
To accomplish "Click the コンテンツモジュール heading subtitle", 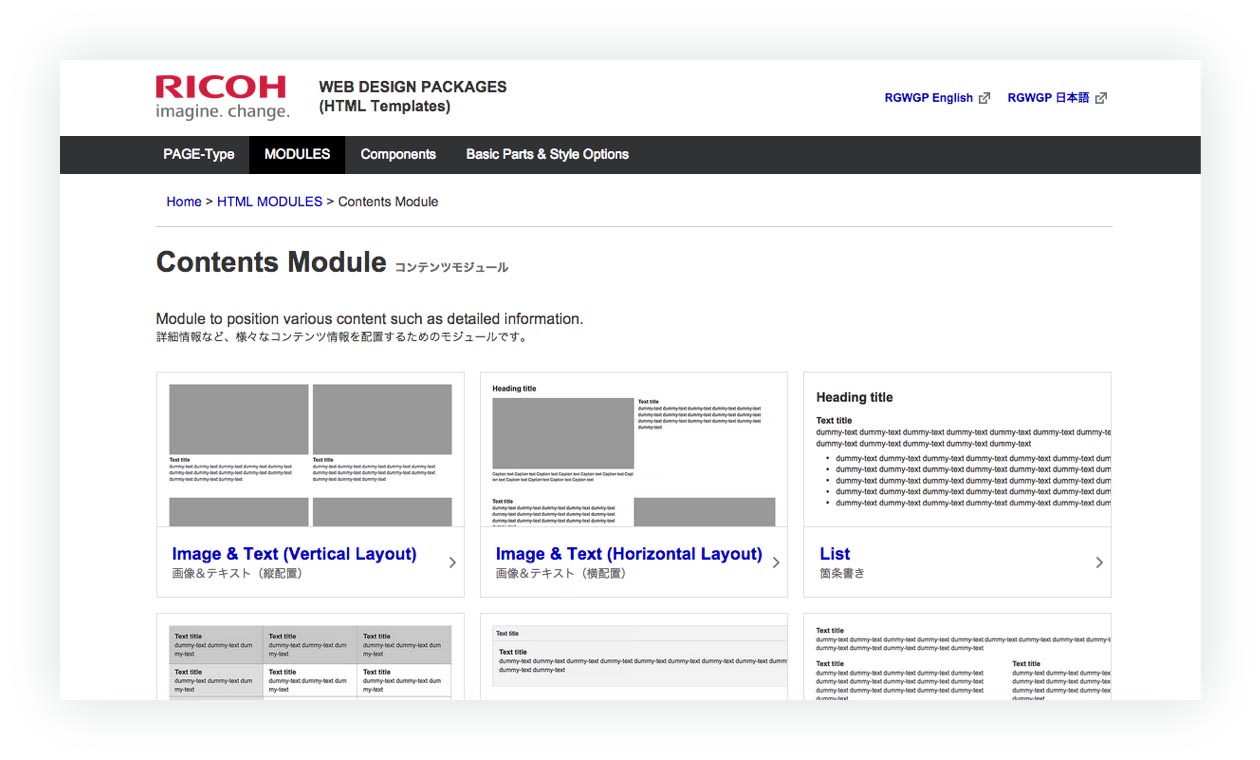I will coord(452,267).
